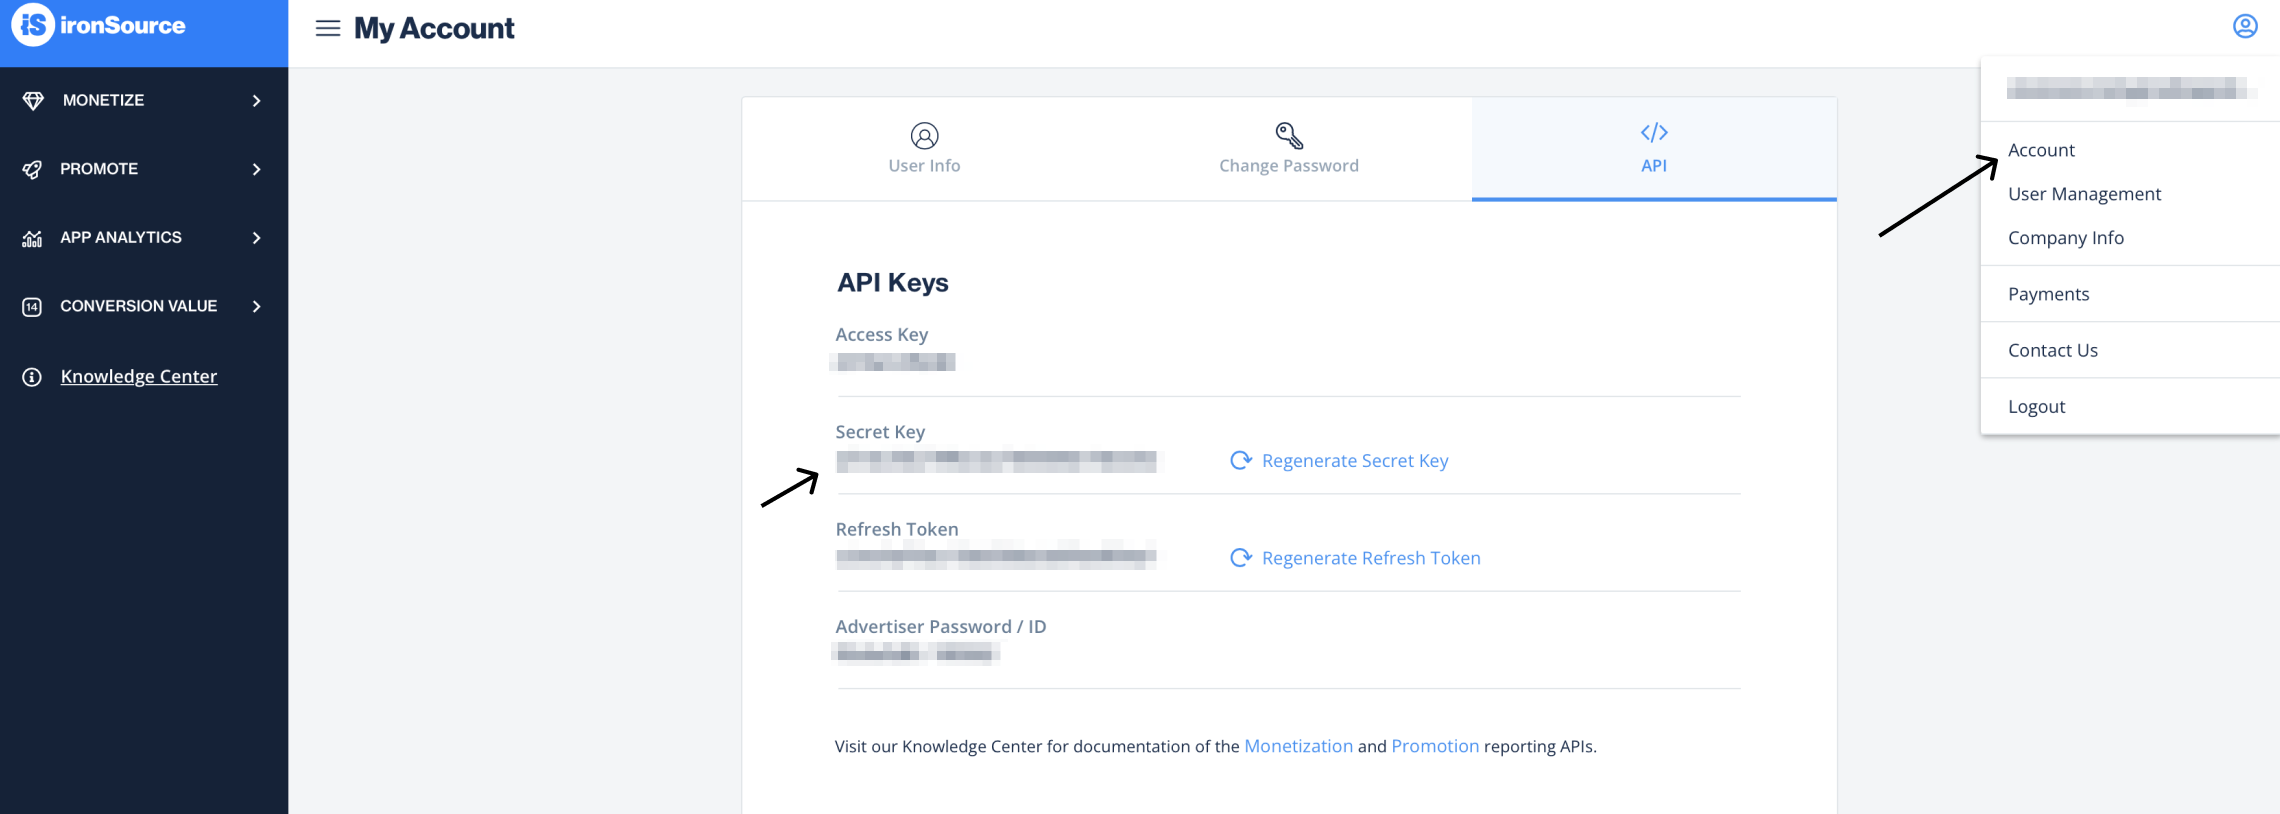Expand the App Analytics chevron
The height and width of the screenshot is (814, 2280).
tap(257, 238)
